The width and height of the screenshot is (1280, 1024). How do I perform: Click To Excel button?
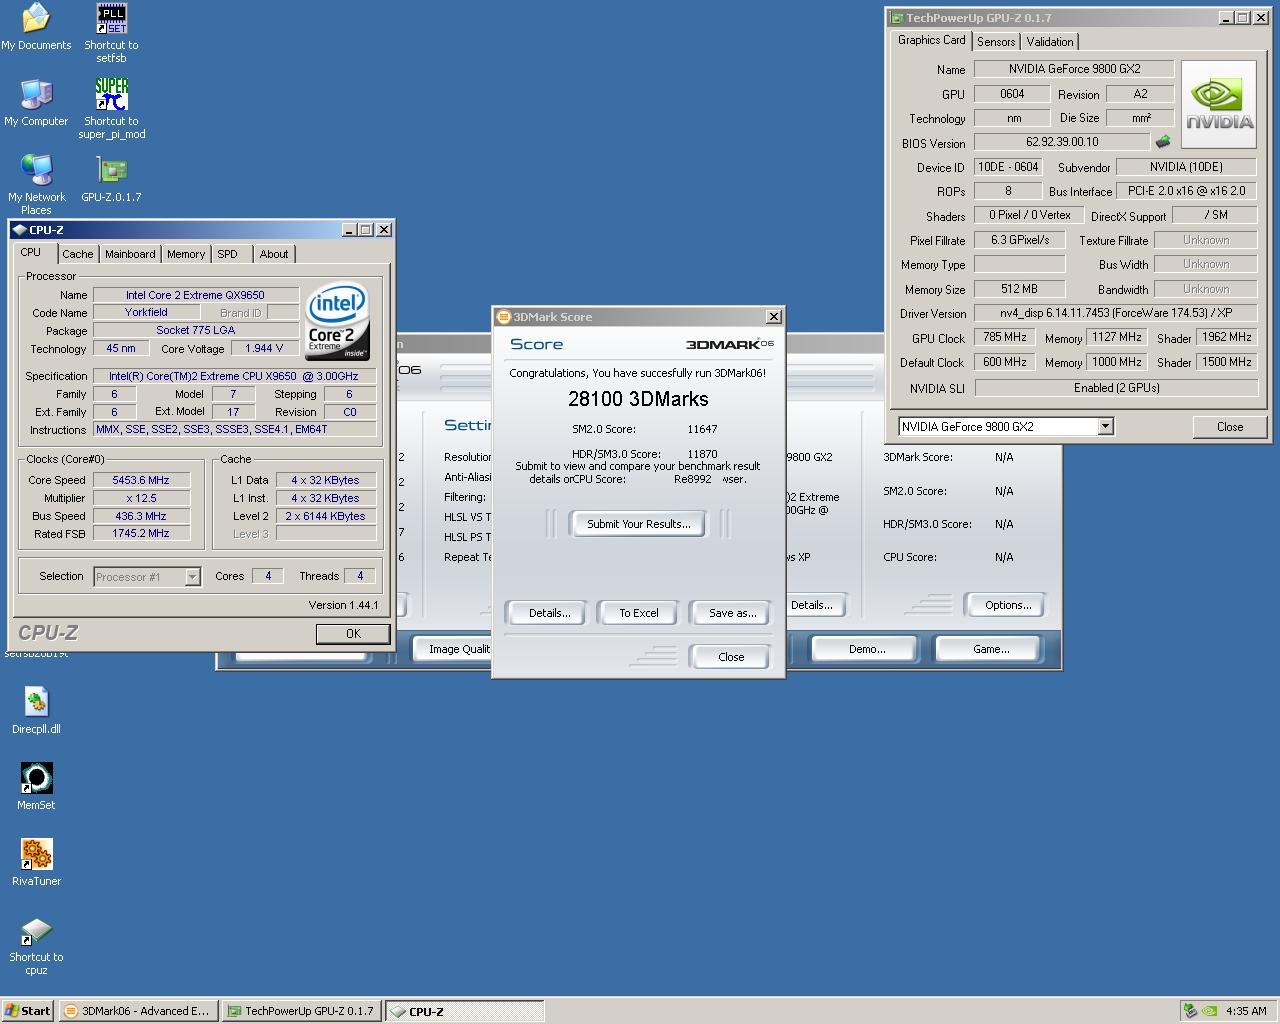(639, 613)
